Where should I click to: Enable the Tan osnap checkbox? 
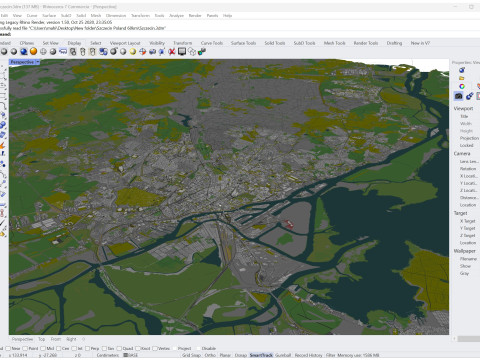[x=104, y=348]
